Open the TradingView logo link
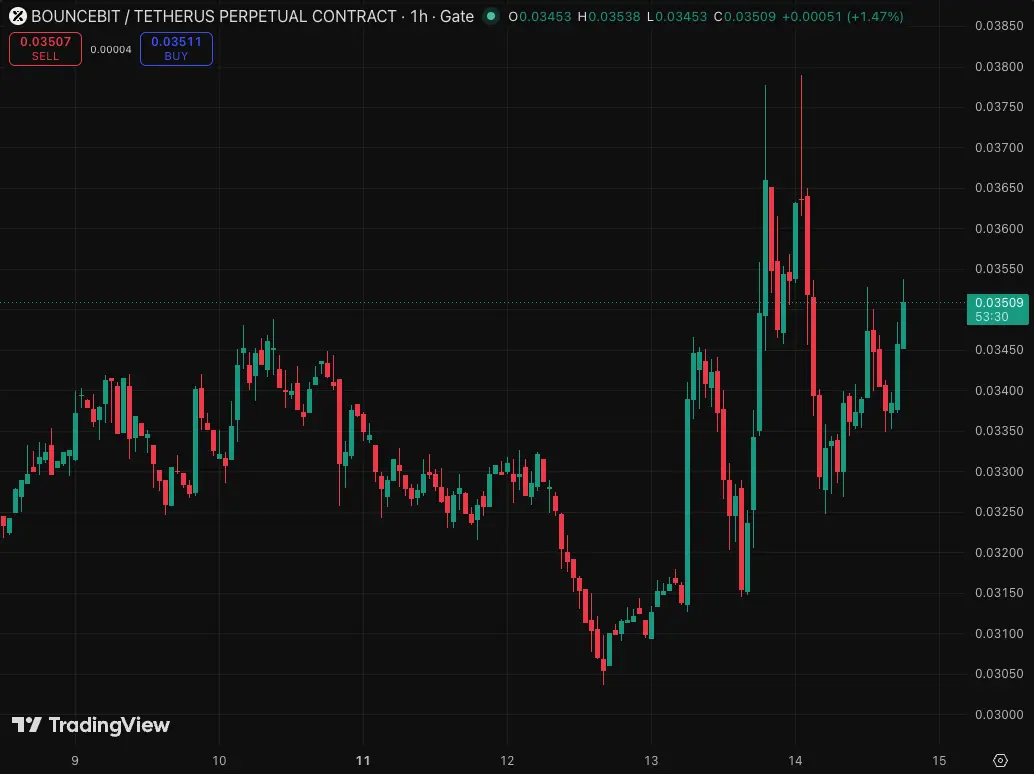The width and height of the screenshot is (1034, 774). coord(91,725)
